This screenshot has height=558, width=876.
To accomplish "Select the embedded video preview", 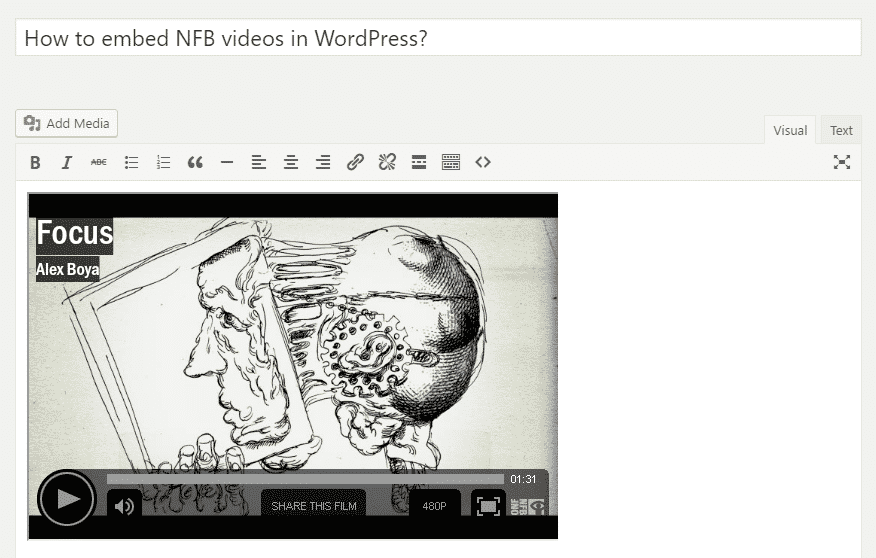I will pyautogui.click(x=293, y=366).
